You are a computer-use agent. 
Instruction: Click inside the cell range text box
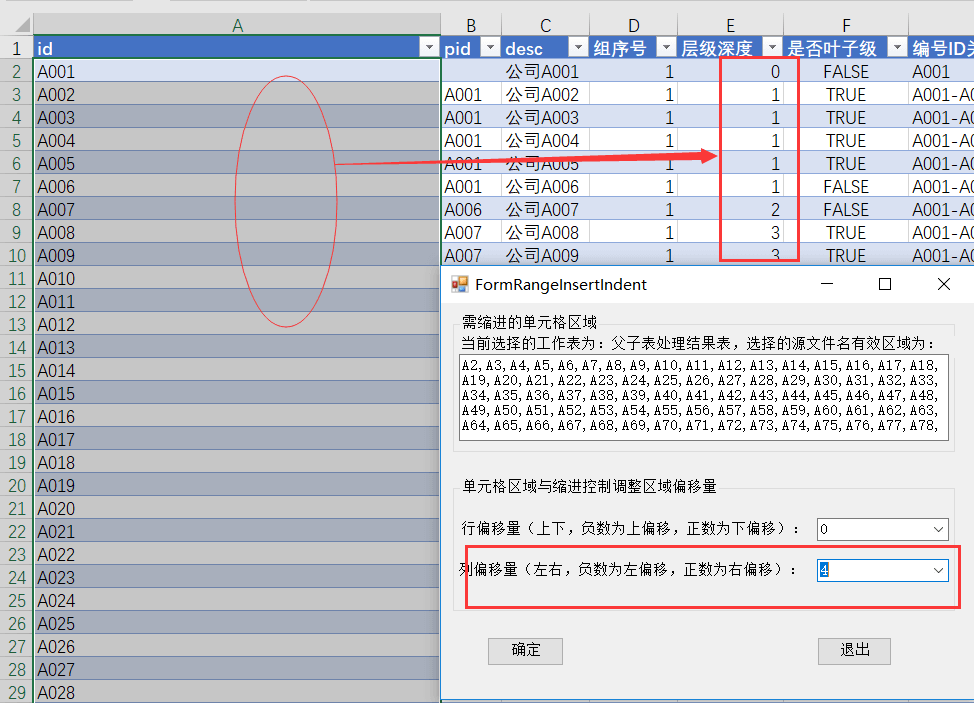(703, 397)
